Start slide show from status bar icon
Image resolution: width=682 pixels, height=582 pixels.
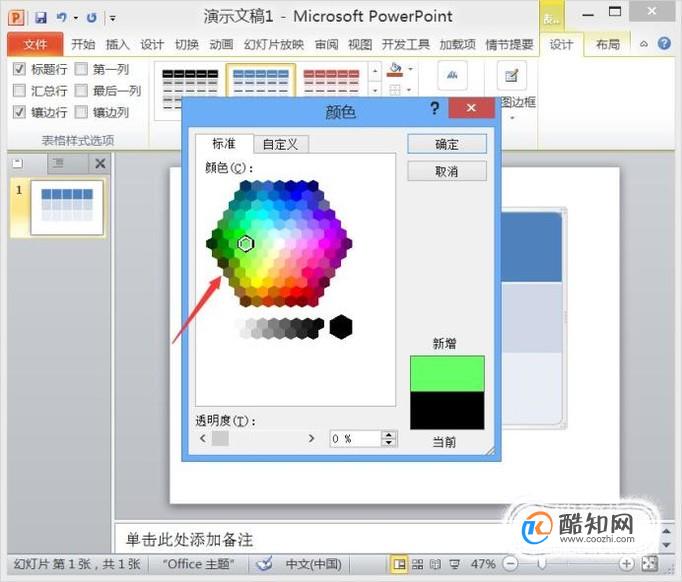(x=455, y=564)
